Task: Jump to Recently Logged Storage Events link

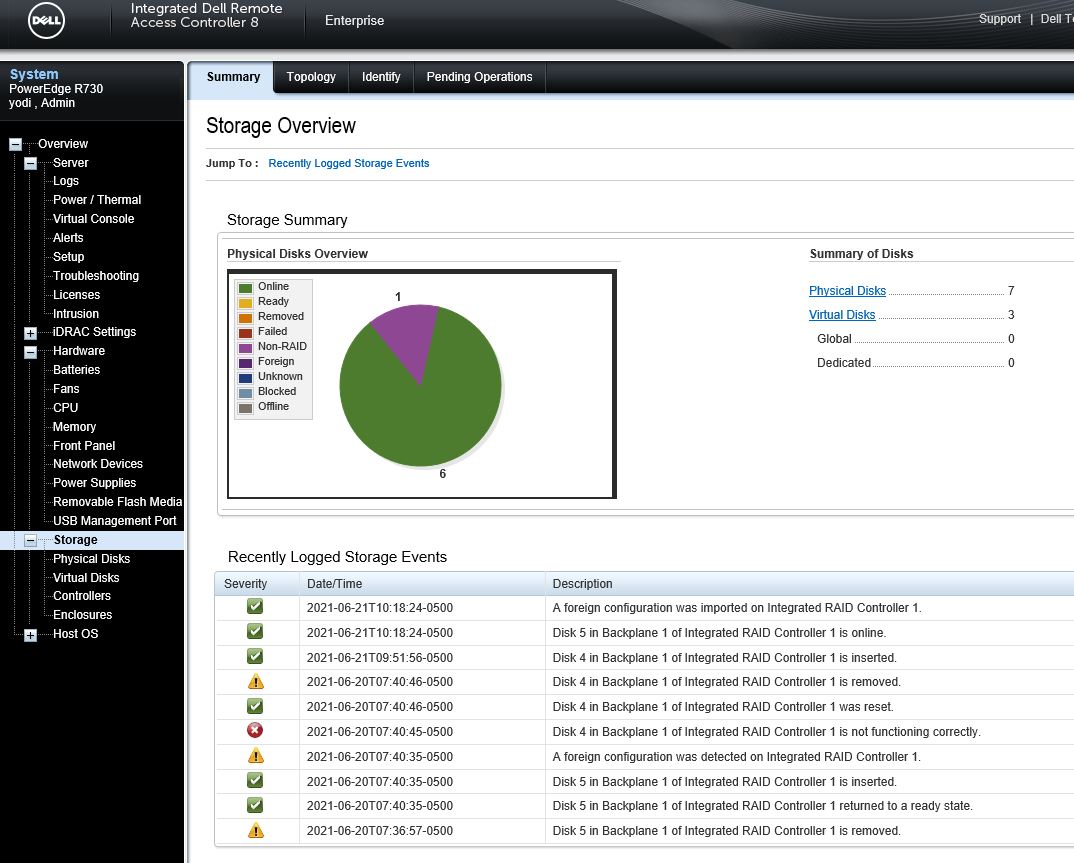Action: click(x=349, y=163)
